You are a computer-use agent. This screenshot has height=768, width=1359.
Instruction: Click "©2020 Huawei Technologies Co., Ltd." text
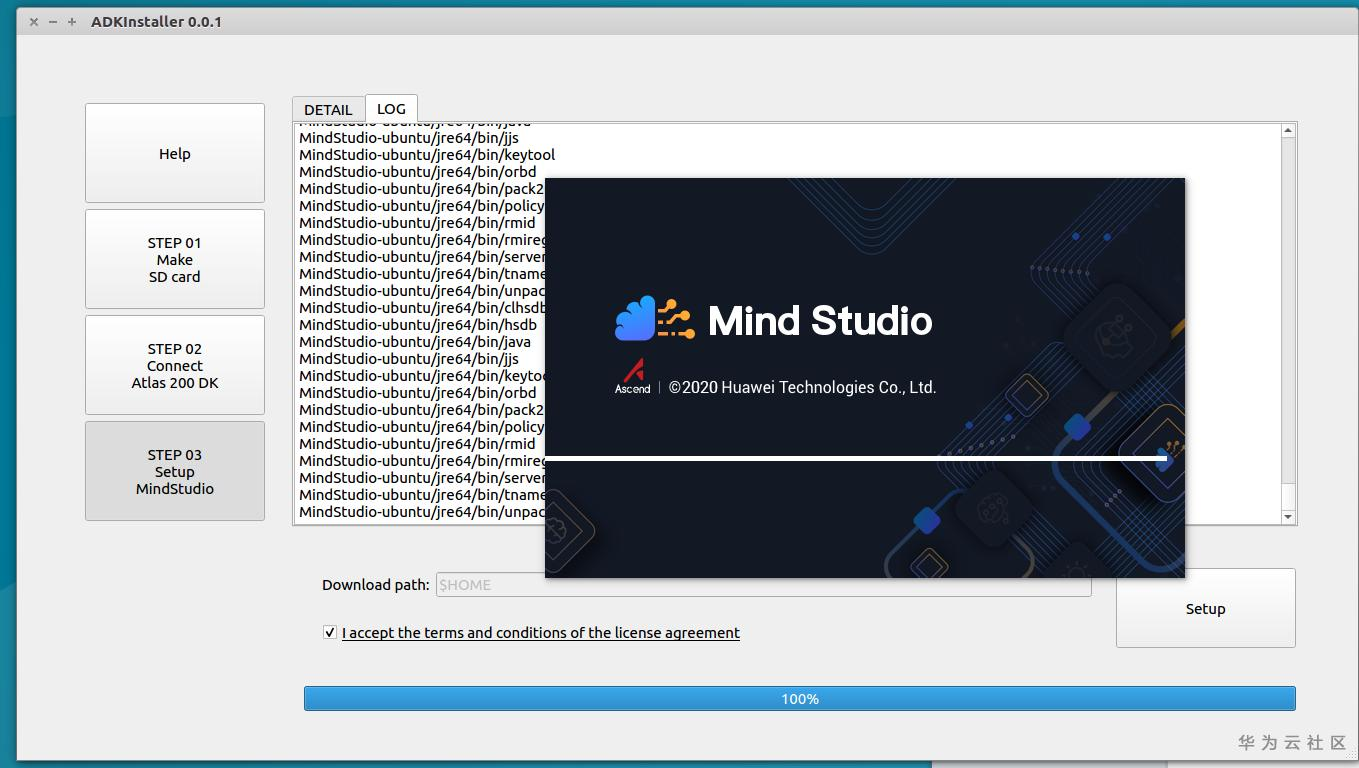pos(802,387)
